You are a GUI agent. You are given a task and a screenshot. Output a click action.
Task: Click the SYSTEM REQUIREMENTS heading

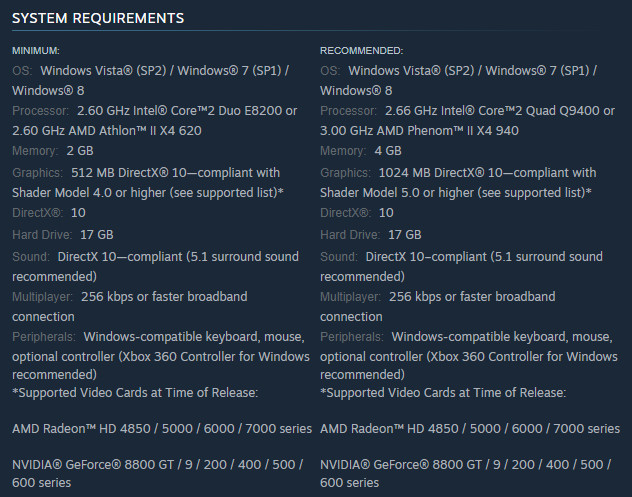[98, 18]
